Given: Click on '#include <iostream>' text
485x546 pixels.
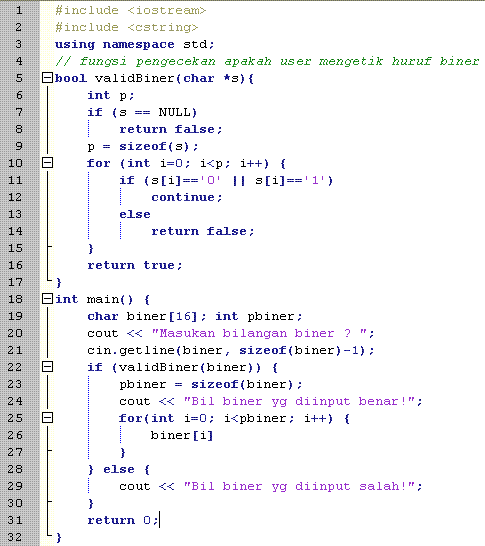Looking at the screenshot, I should (131, 10).
